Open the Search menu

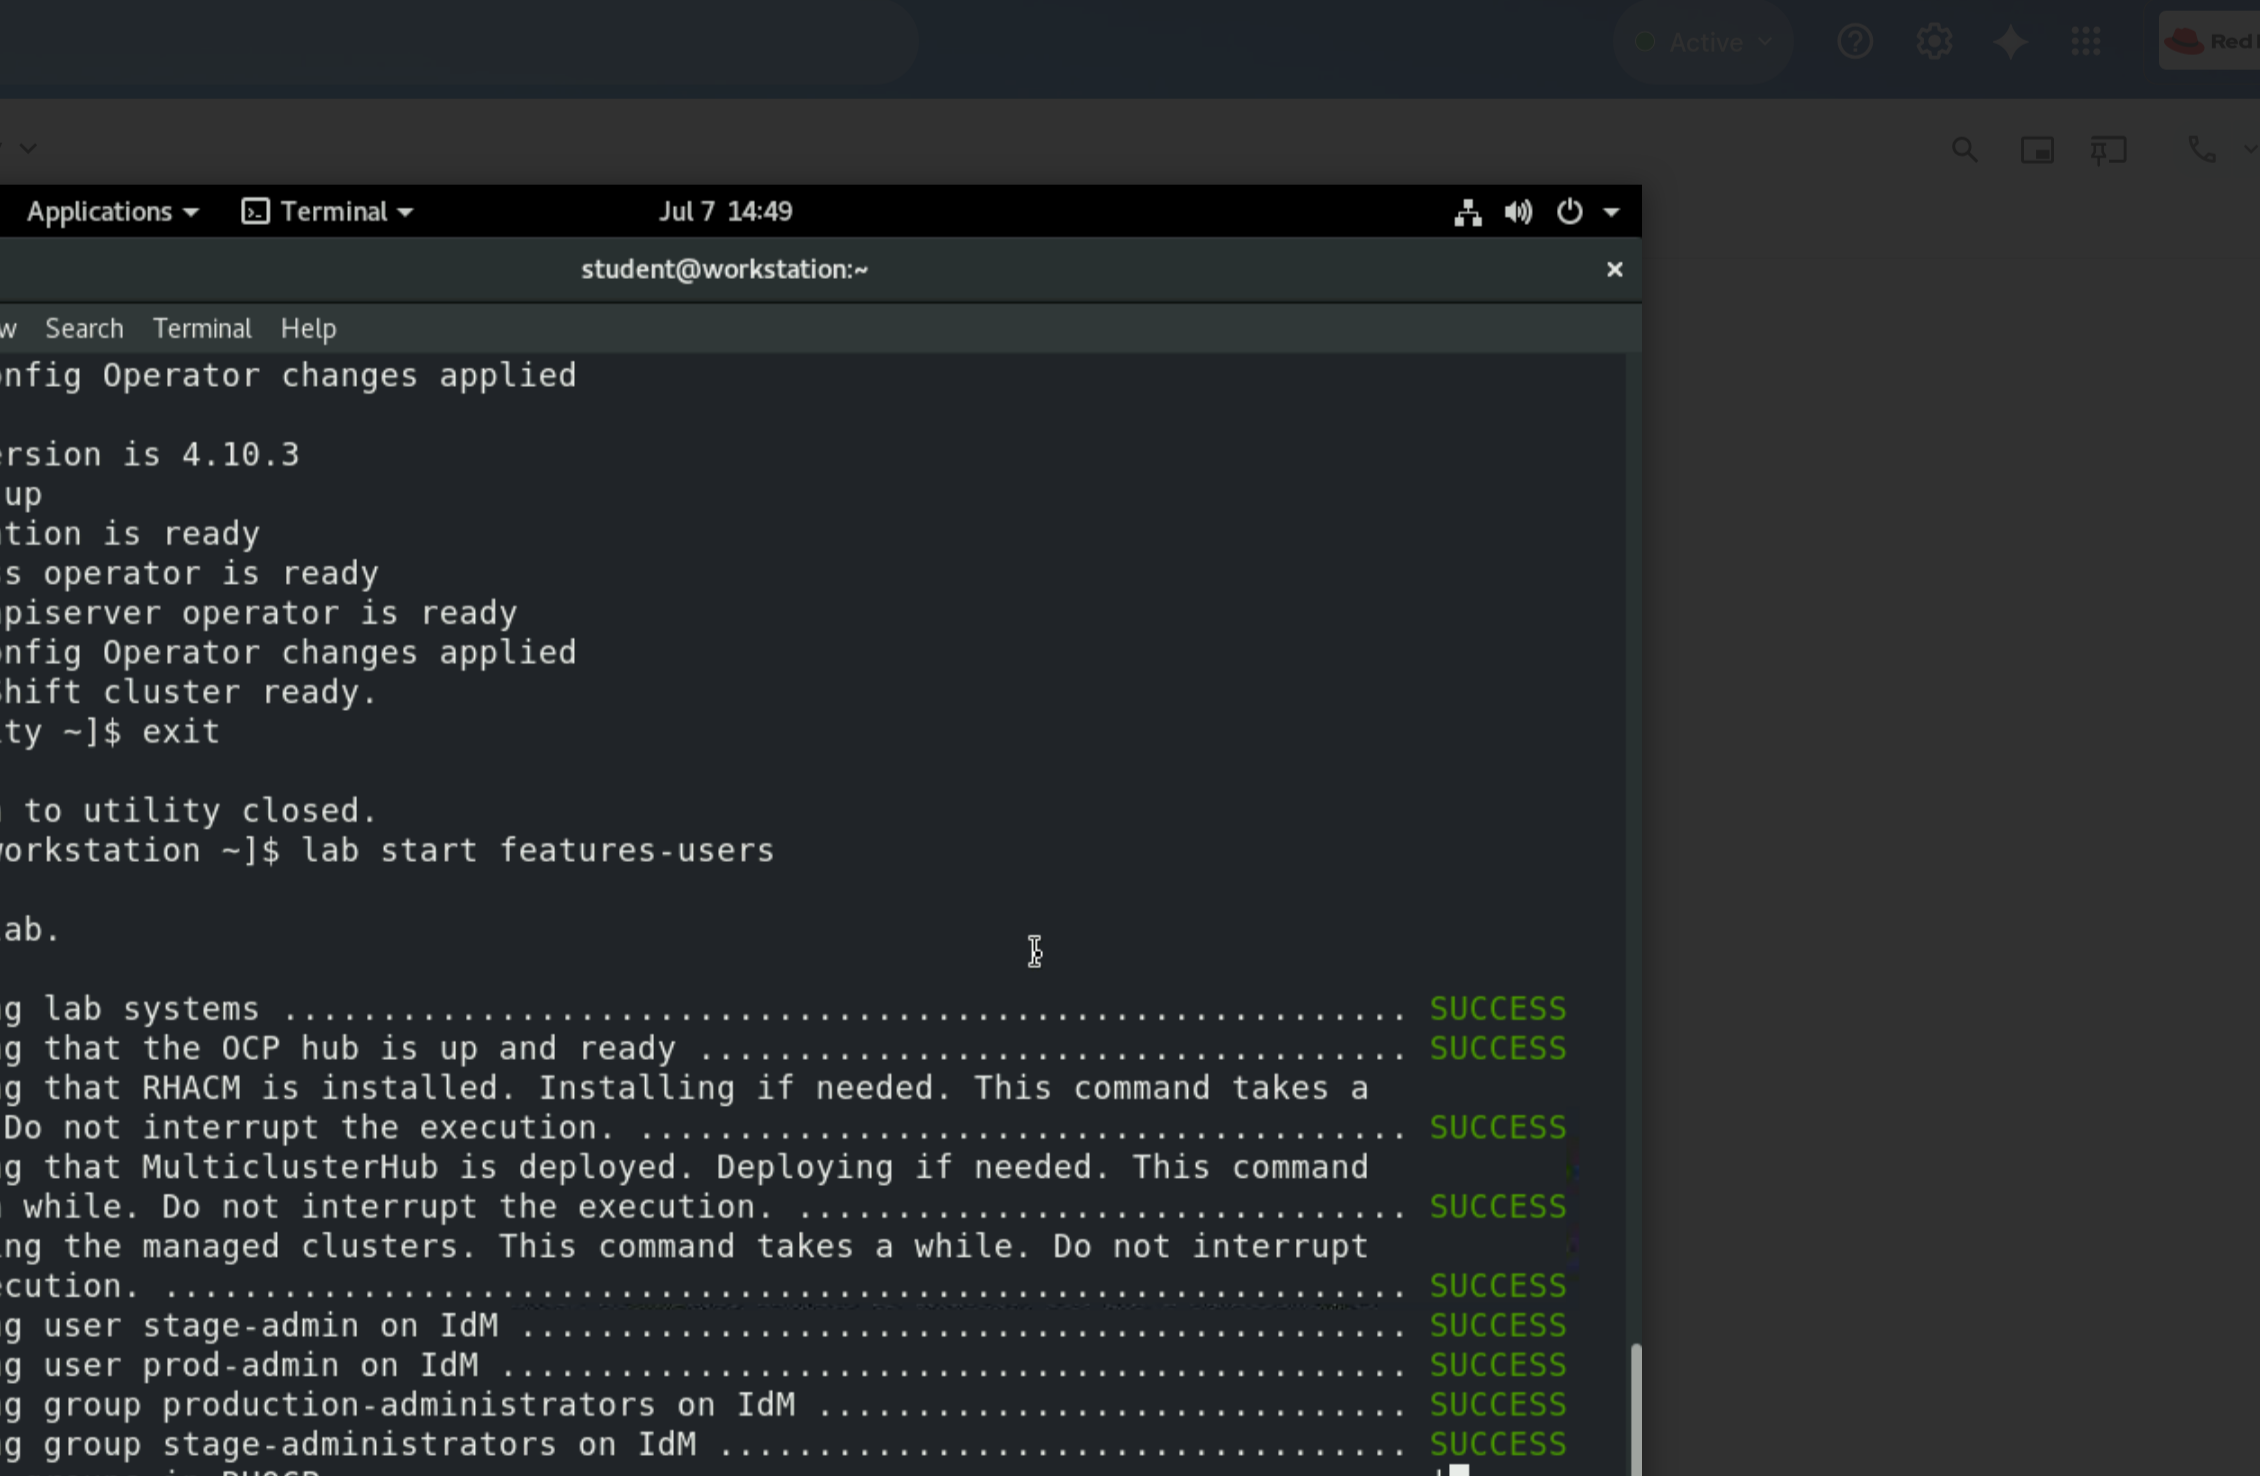(x=84, y=328)
